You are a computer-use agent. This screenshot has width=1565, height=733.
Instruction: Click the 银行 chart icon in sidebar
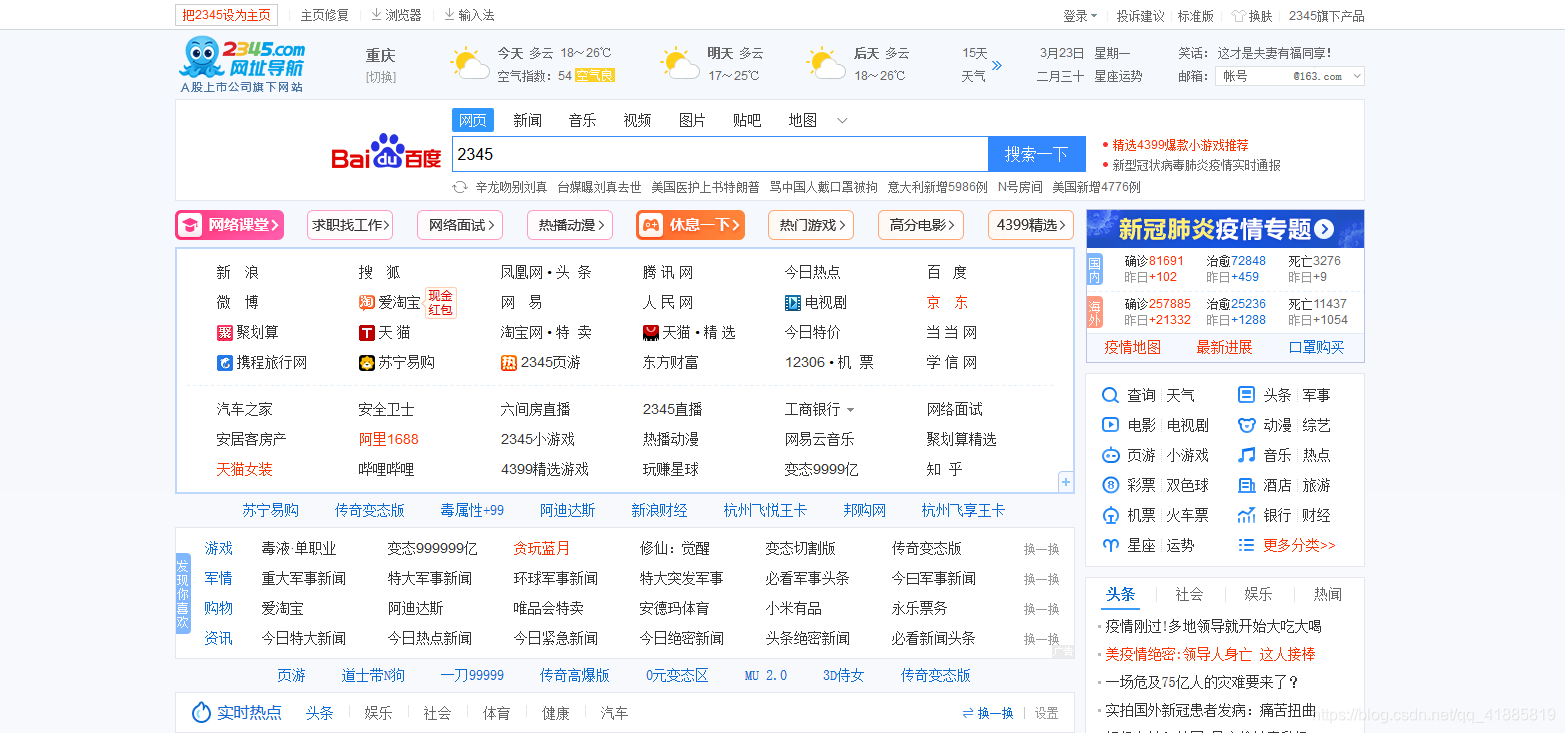coord(1246,515)
